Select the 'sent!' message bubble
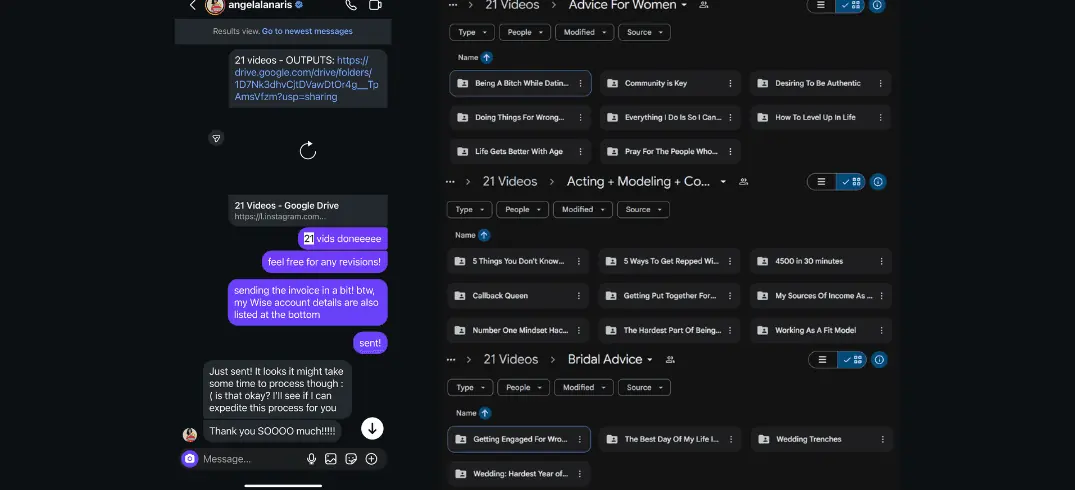 (370, 343)
